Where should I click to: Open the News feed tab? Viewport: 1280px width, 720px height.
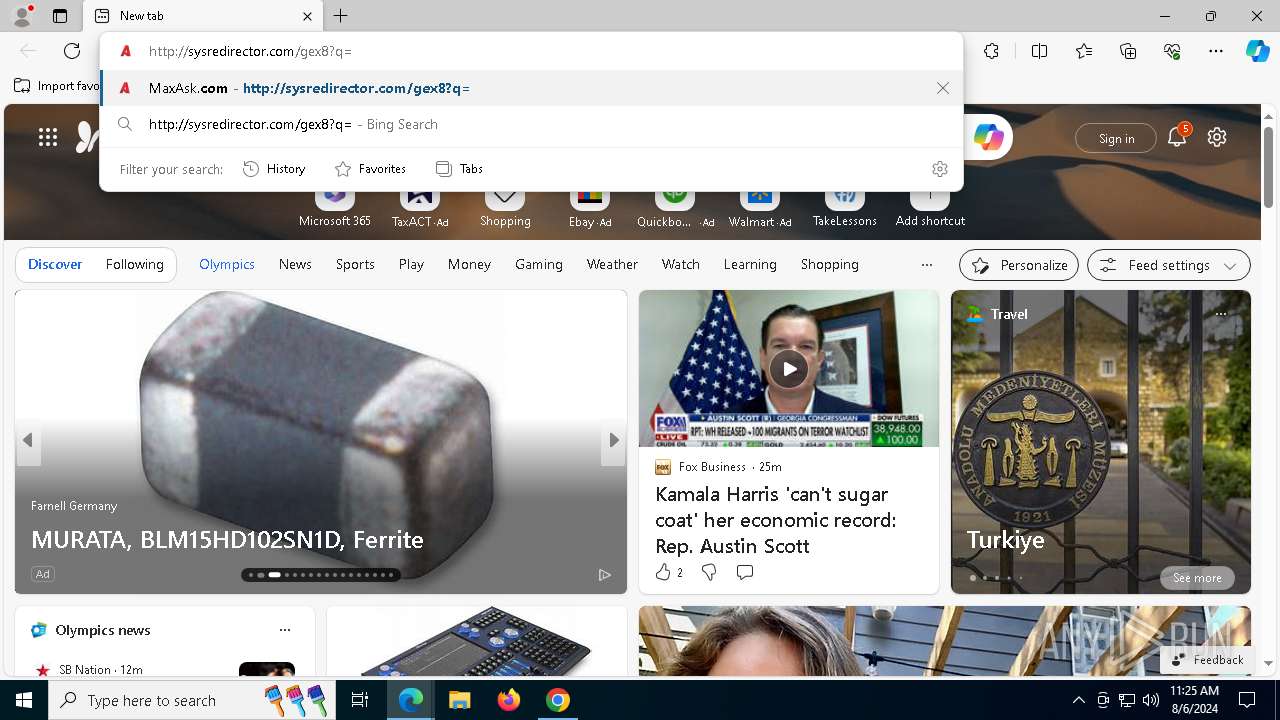coord(295,264)
